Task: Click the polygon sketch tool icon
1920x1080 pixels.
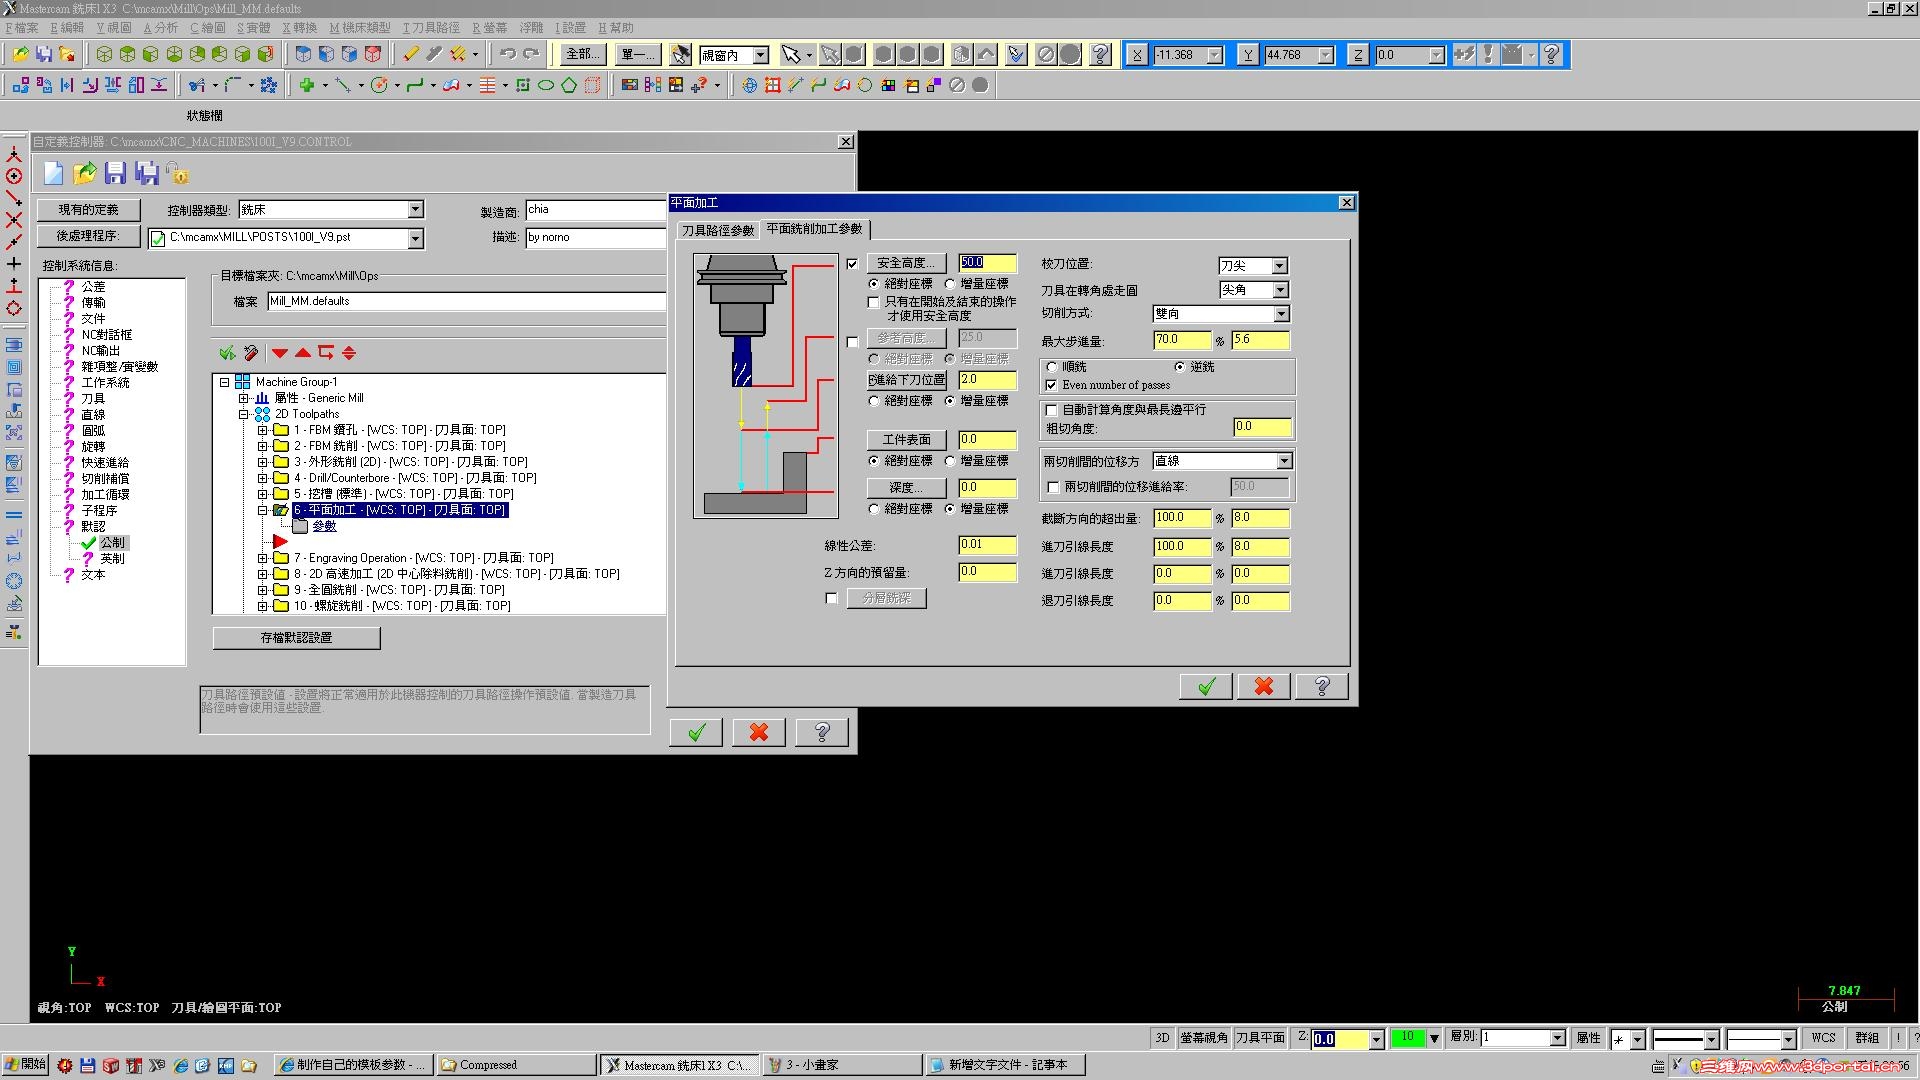Action: [x=569, y=85]
